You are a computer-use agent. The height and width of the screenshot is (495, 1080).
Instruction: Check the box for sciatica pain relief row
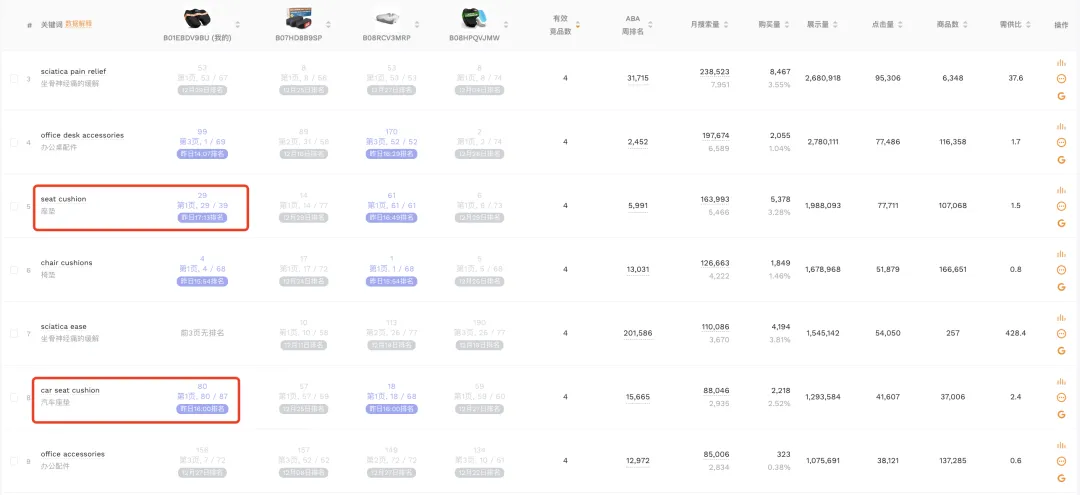point(14,78)
